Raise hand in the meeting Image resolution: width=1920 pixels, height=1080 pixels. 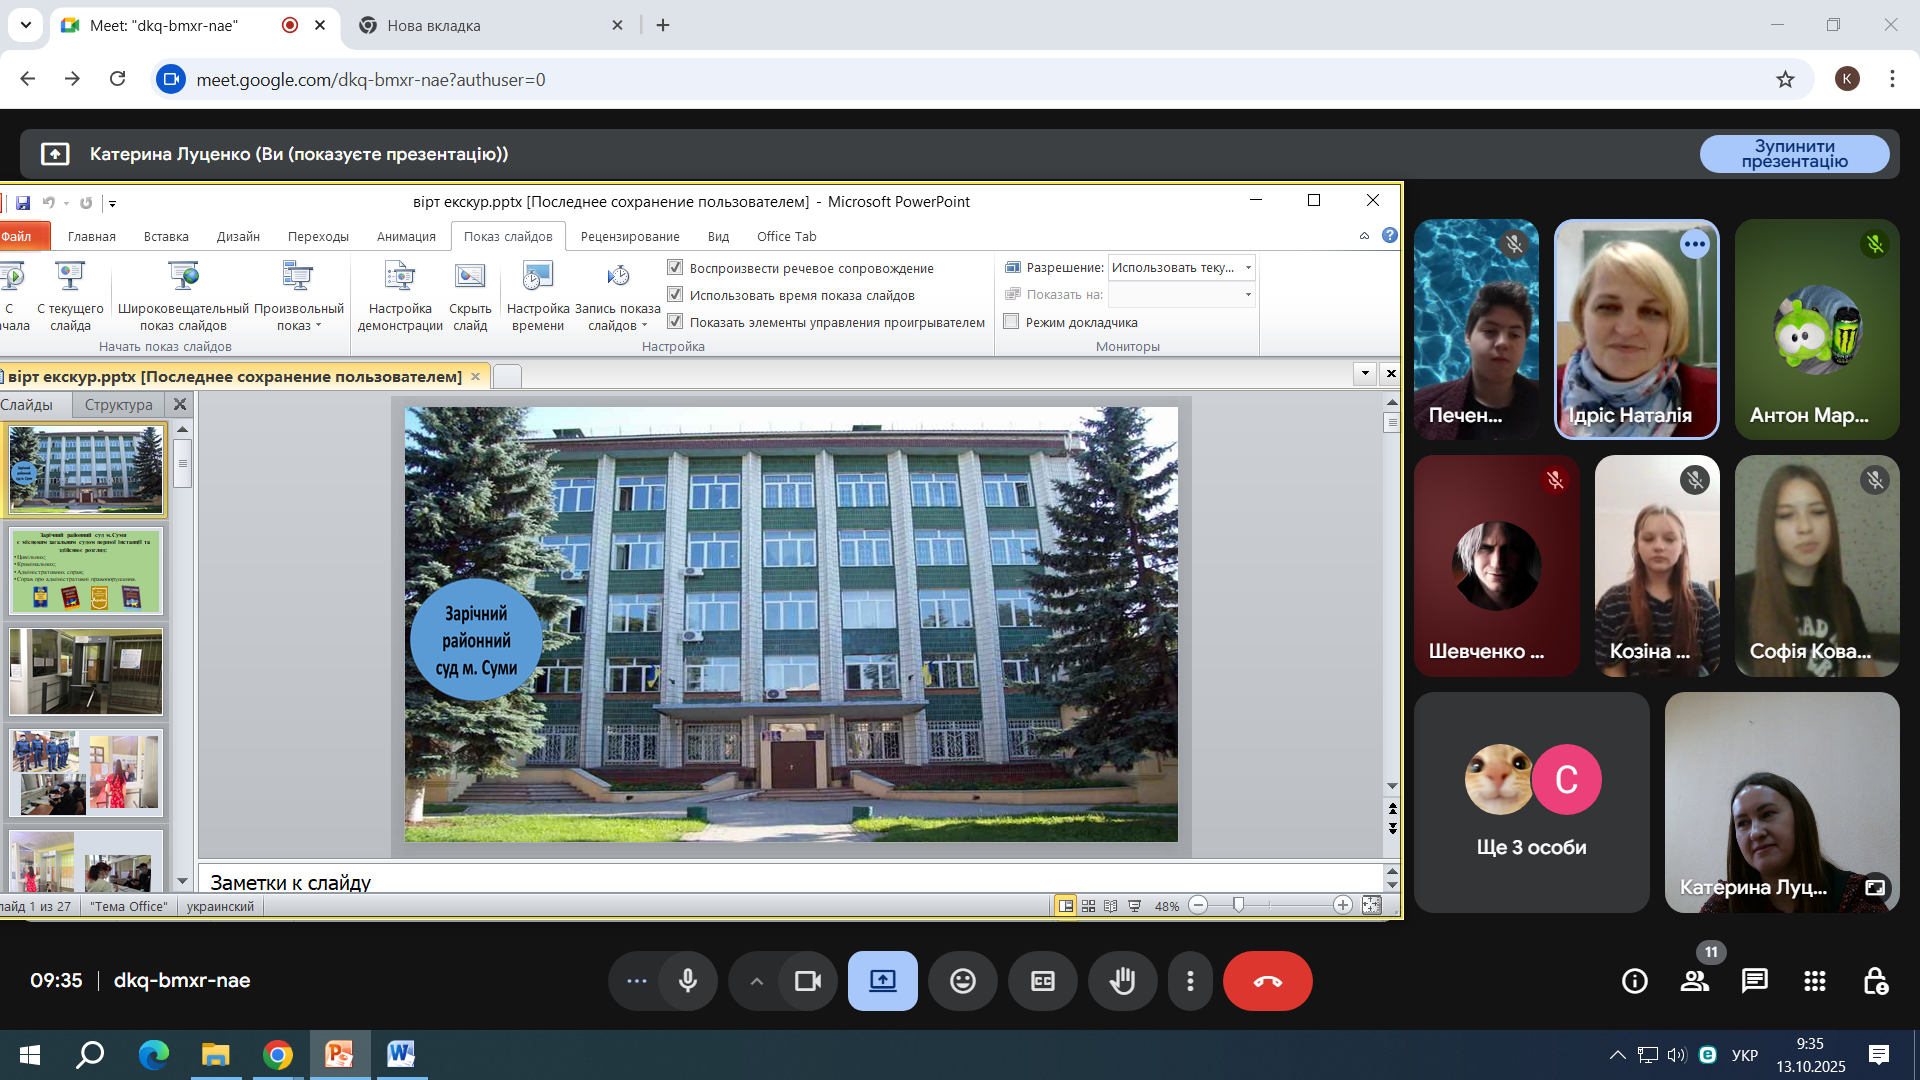pos(1122,981)
